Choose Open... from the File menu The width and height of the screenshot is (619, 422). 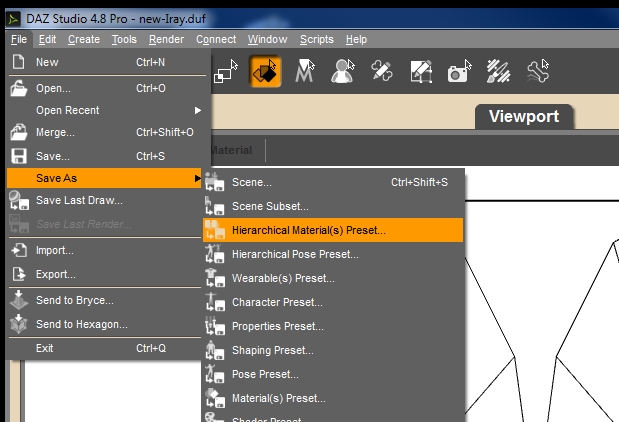pos(105,88)
